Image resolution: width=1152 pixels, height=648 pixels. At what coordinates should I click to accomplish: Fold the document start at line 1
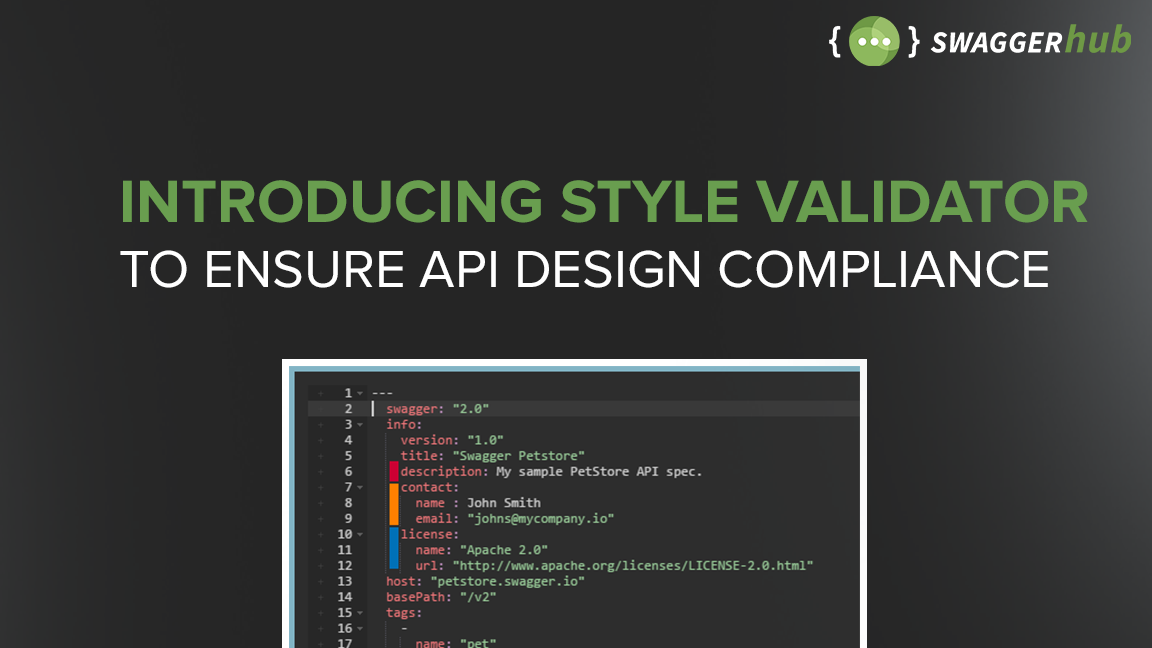(x=359, y=394)
